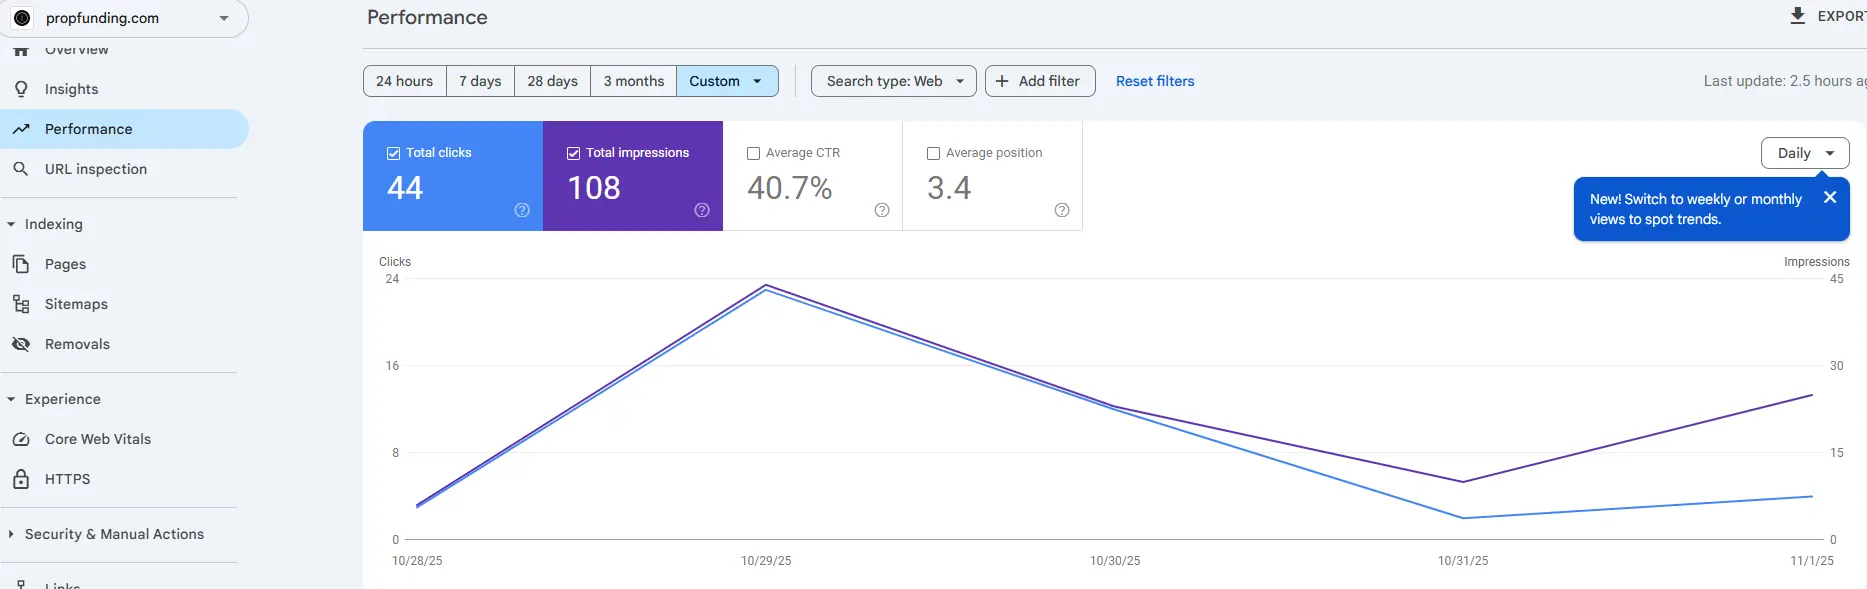Open the Performance report in sidebar
Image resolution: width=1867 pixels, height=589 pixels.
[x=124, y=129]
